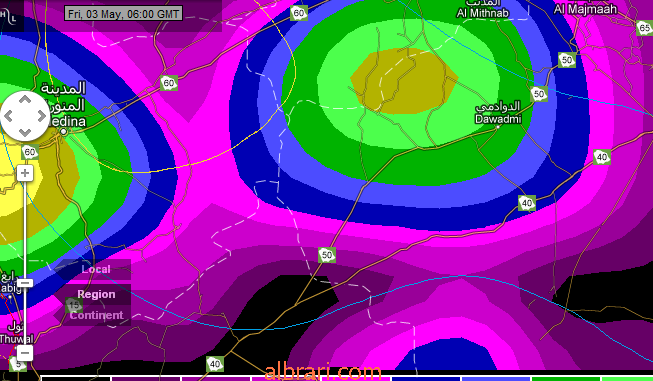Click the route 65 highway shield
Image resolution: width=653 pixels, height=381 pixels.
pos(644,28)
